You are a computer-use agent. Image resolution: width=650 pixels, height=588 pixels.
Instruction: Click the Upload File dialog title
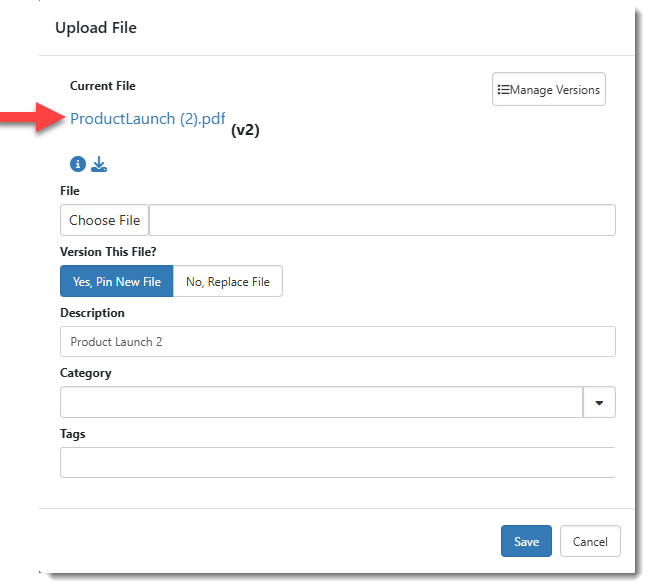click(x=96, y=28)
